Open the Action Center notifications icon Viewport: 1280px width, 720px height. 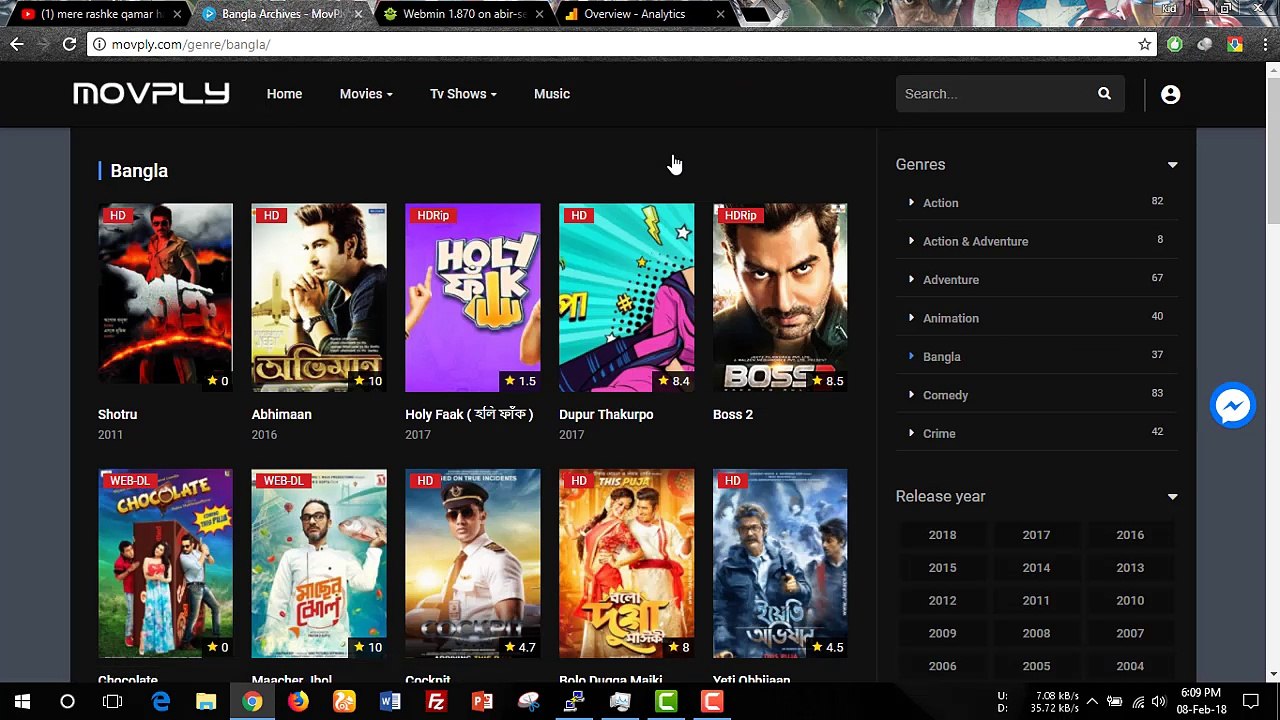[1251, 701]
